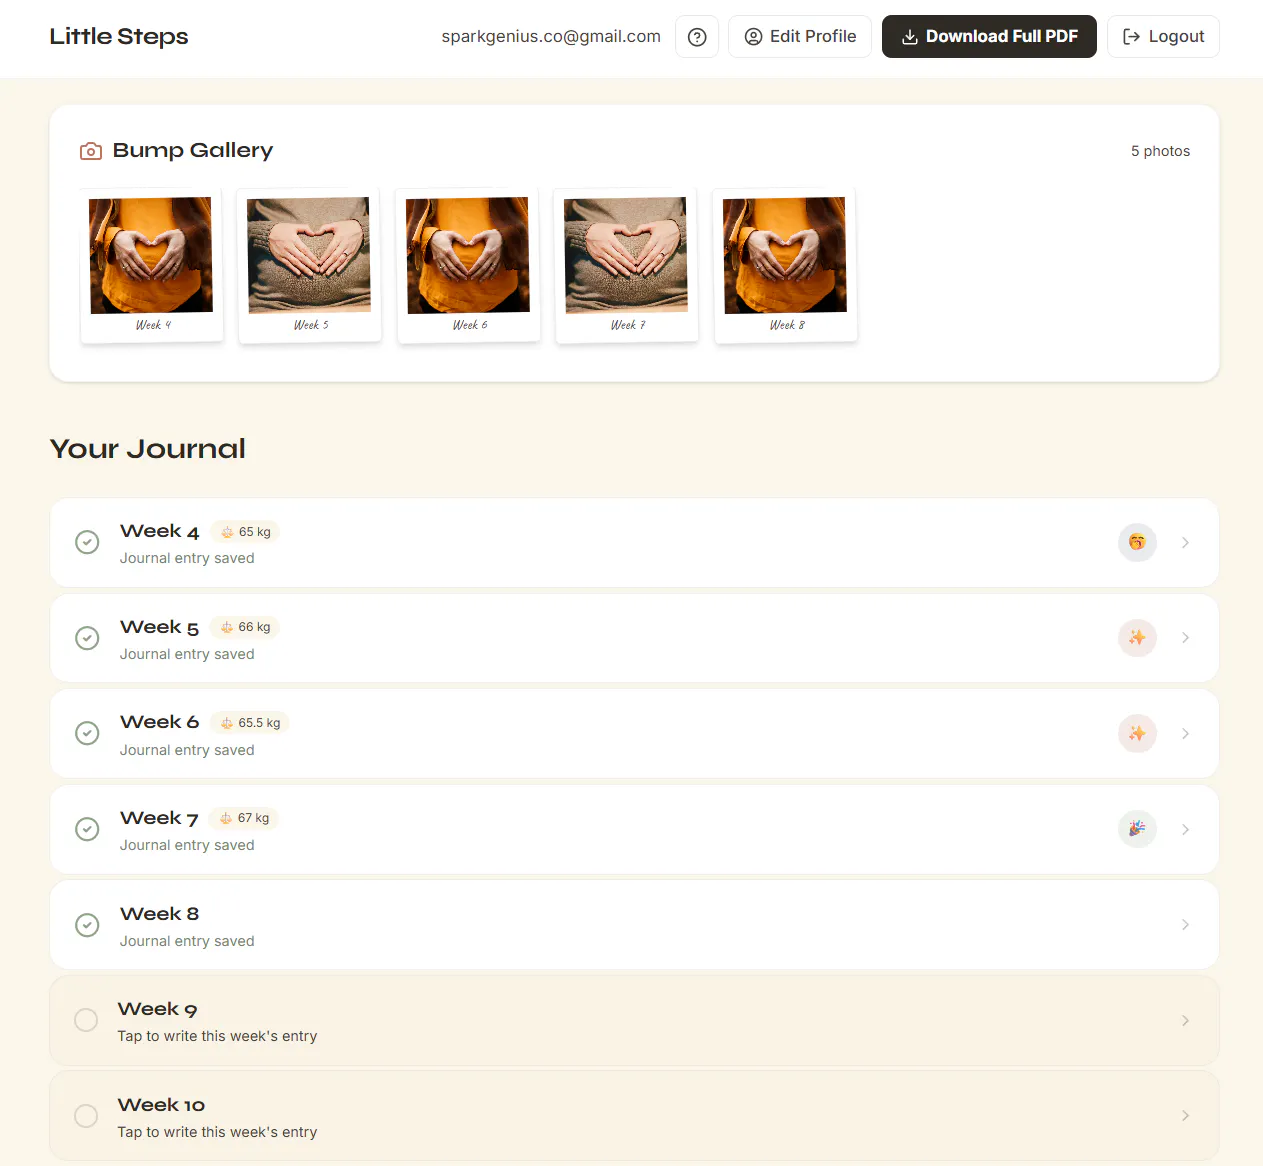Image resolution: width=1263 pixels, height=1166 pixels.
Task: Click the 67 kg weight badge
Action: pos(244,818)
